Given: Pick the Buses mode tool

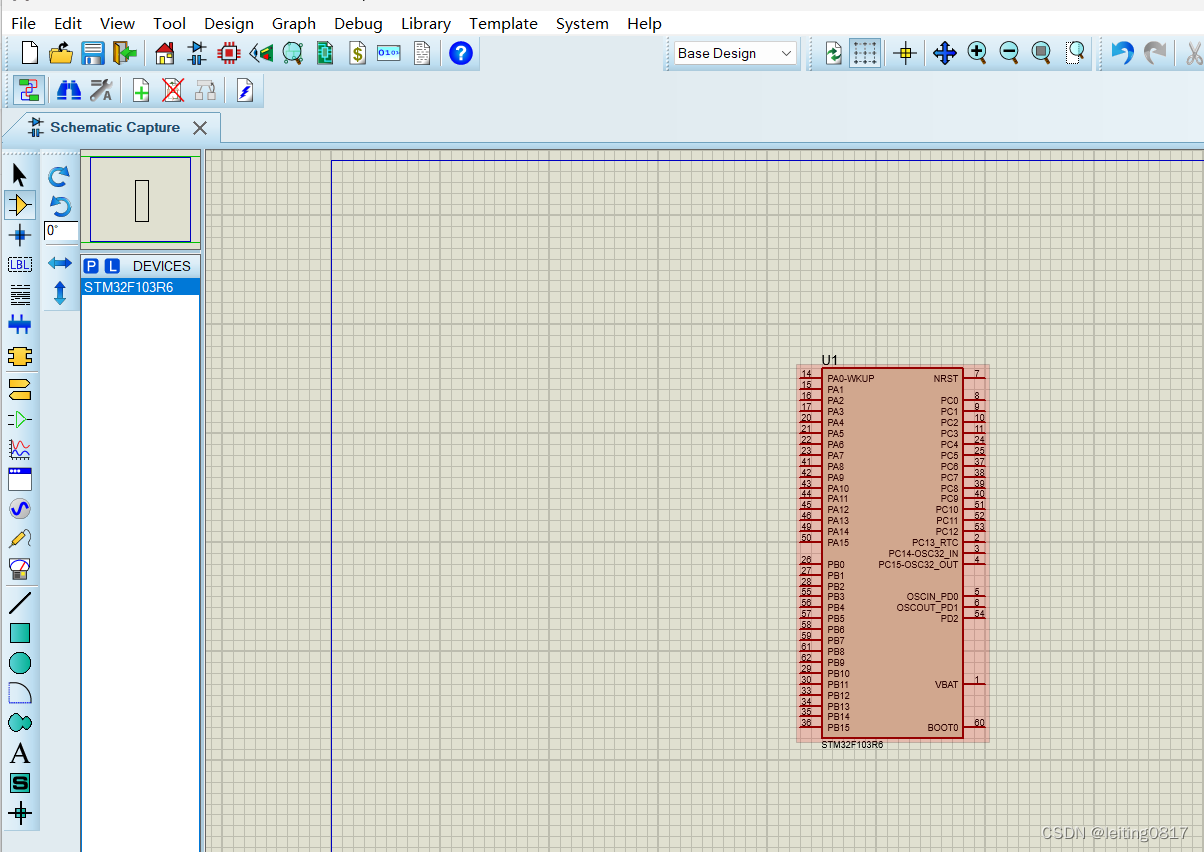Looking at the screenshot, I should pos(20,324).
